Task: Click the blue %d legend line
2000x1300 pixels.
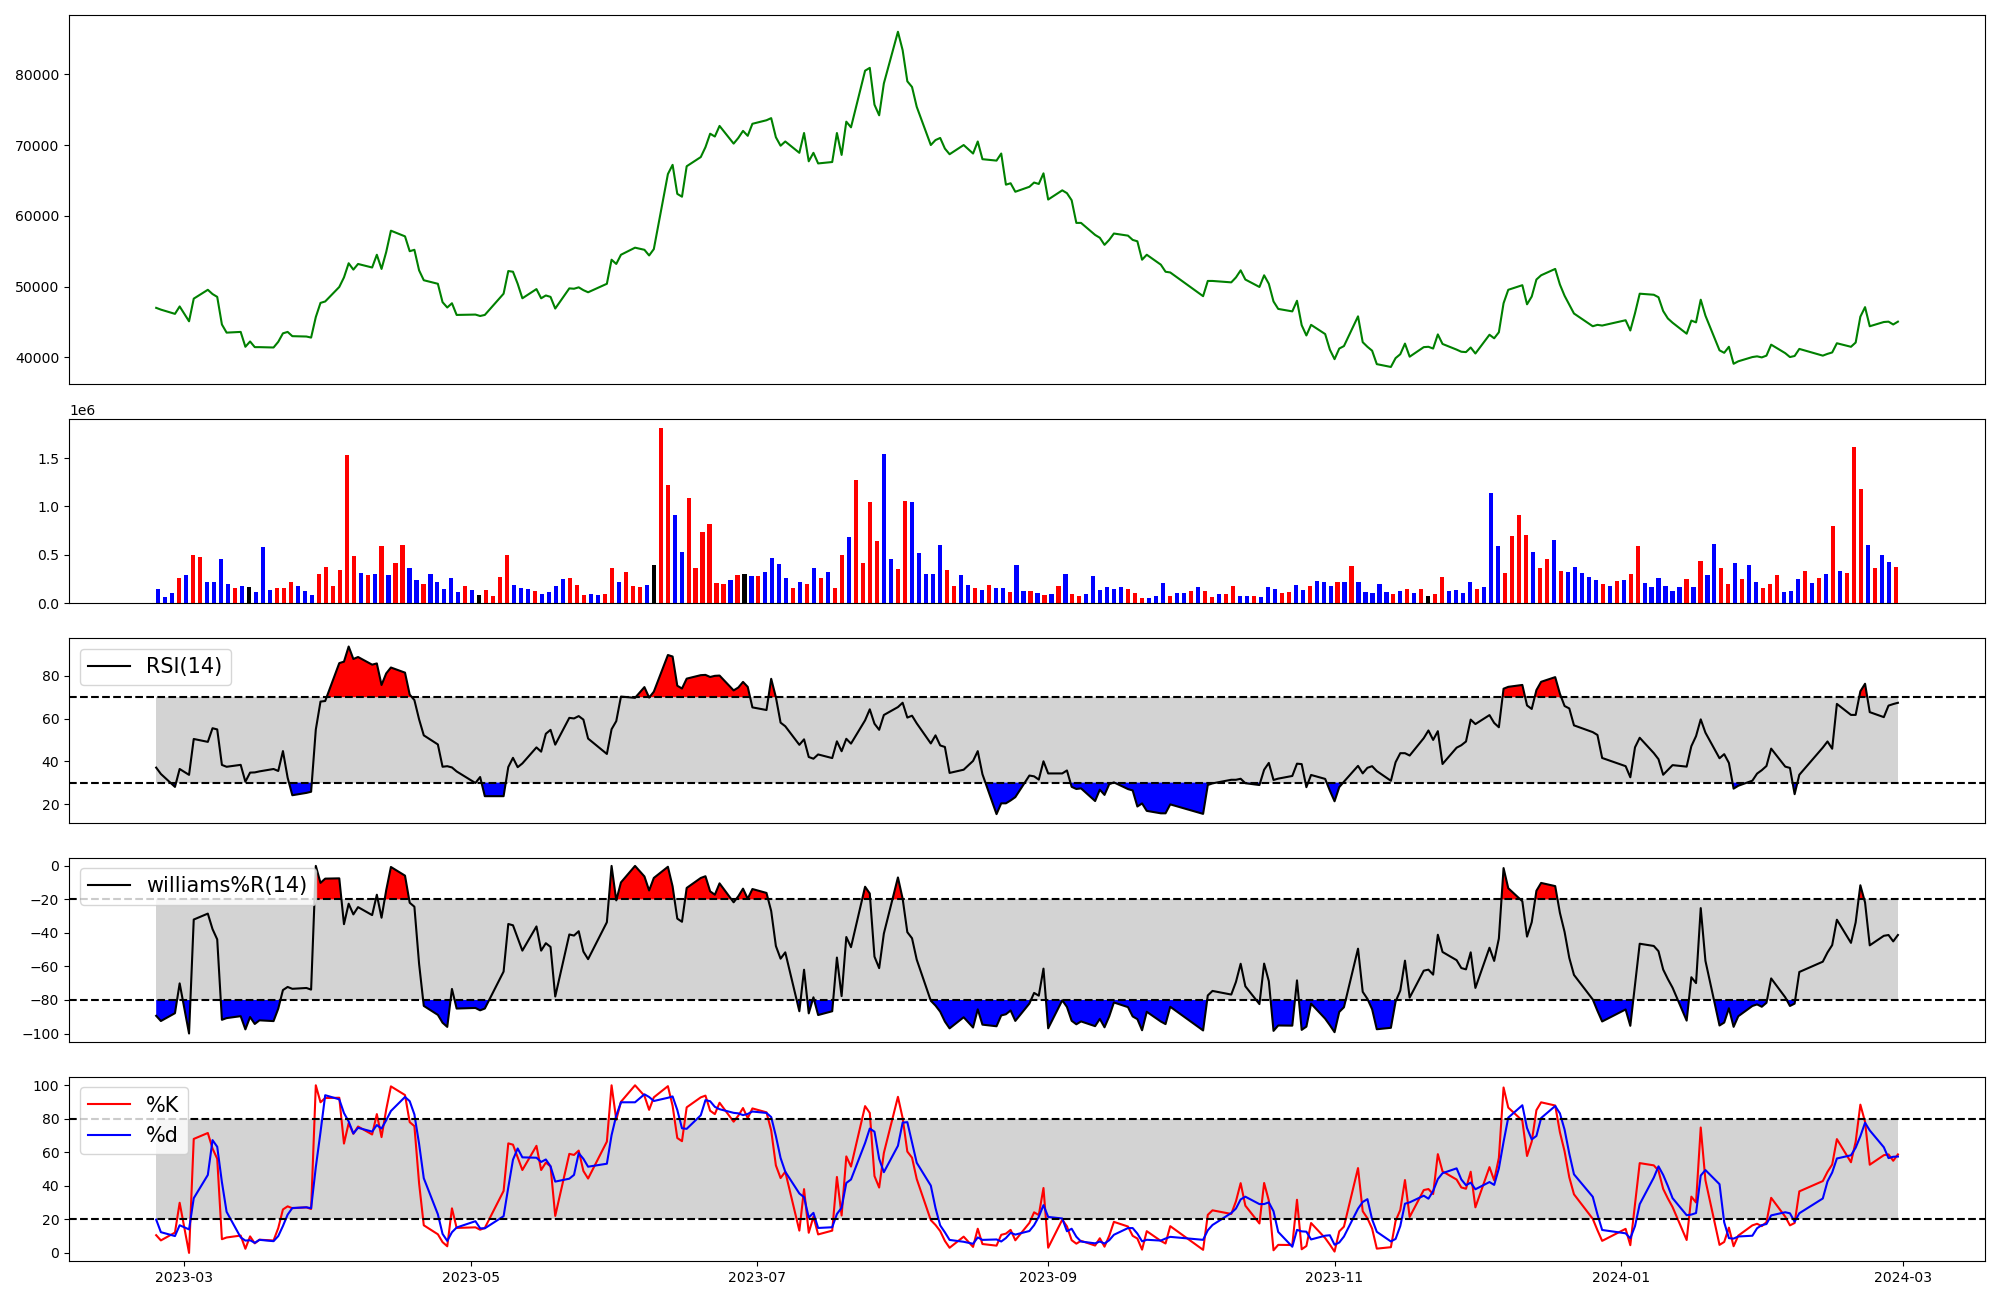Action: pyautogui.click(x=109, y=1134)
